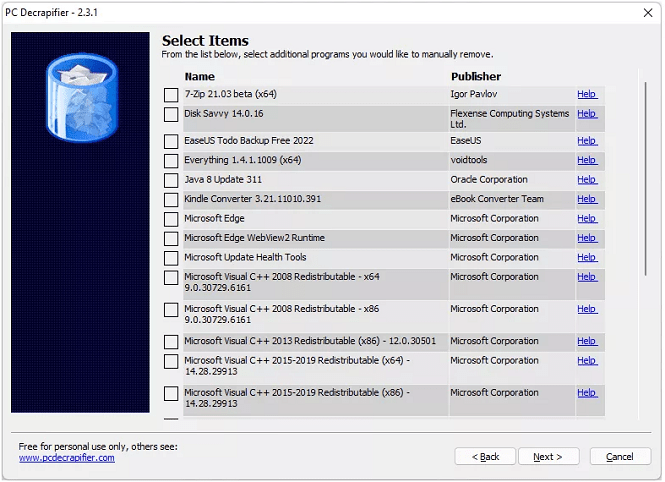This screenshot has width=665, height=482.
Task: Continue with the Next > button
Action: (x=548, y=457)
